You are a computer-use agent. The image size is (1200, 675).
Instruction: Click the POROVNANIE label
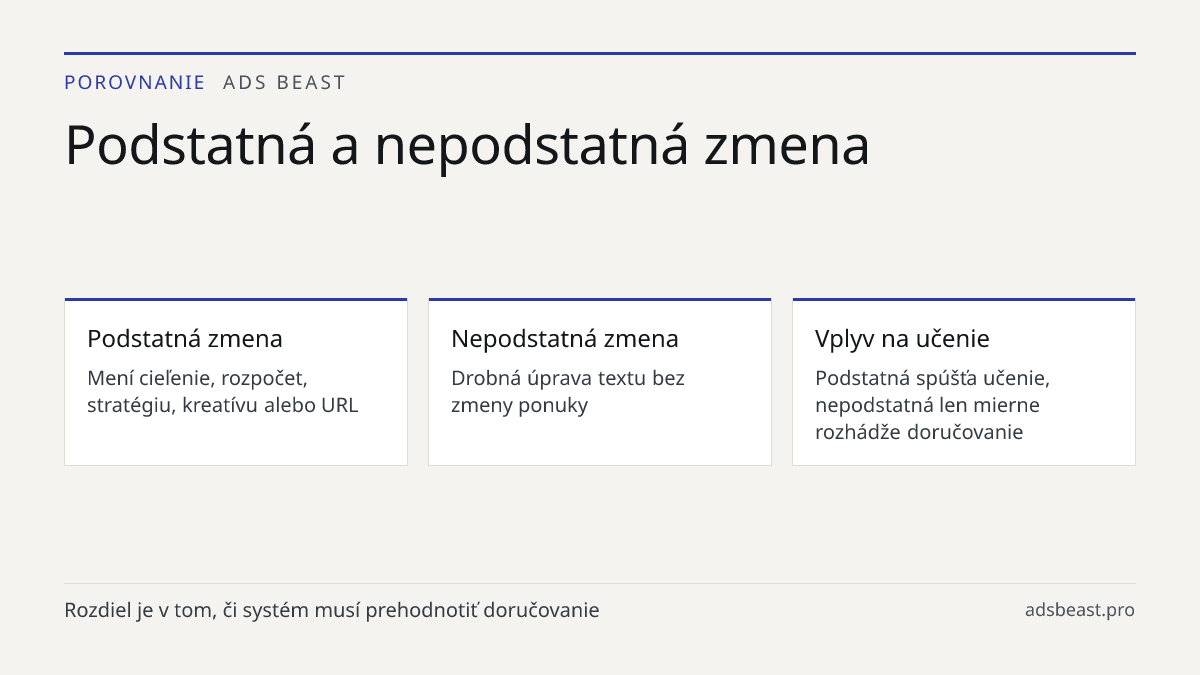click(134, 83)
